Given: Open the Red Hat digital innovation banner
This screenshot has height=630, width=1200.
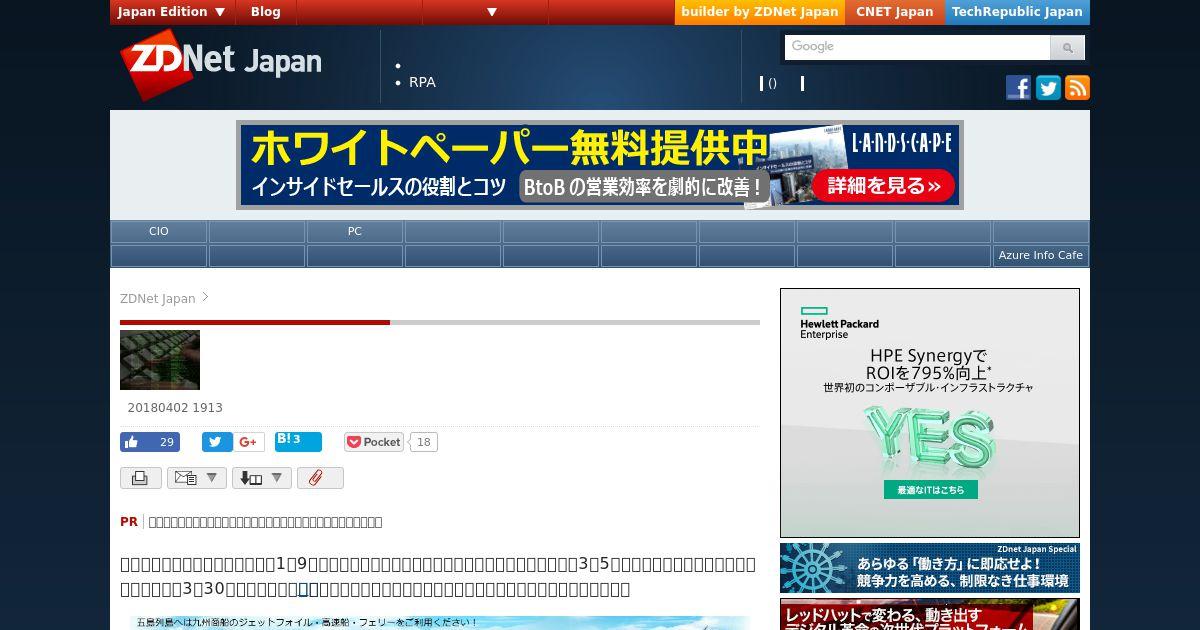Looking at the screenshot, I should pos(930,614).
